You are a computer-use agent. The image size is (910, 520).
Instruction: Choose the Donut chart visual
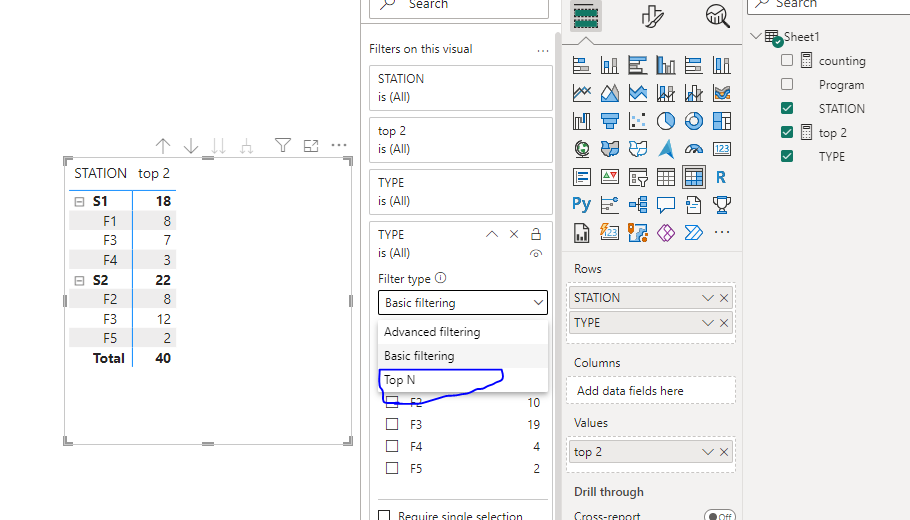point(694,121)
